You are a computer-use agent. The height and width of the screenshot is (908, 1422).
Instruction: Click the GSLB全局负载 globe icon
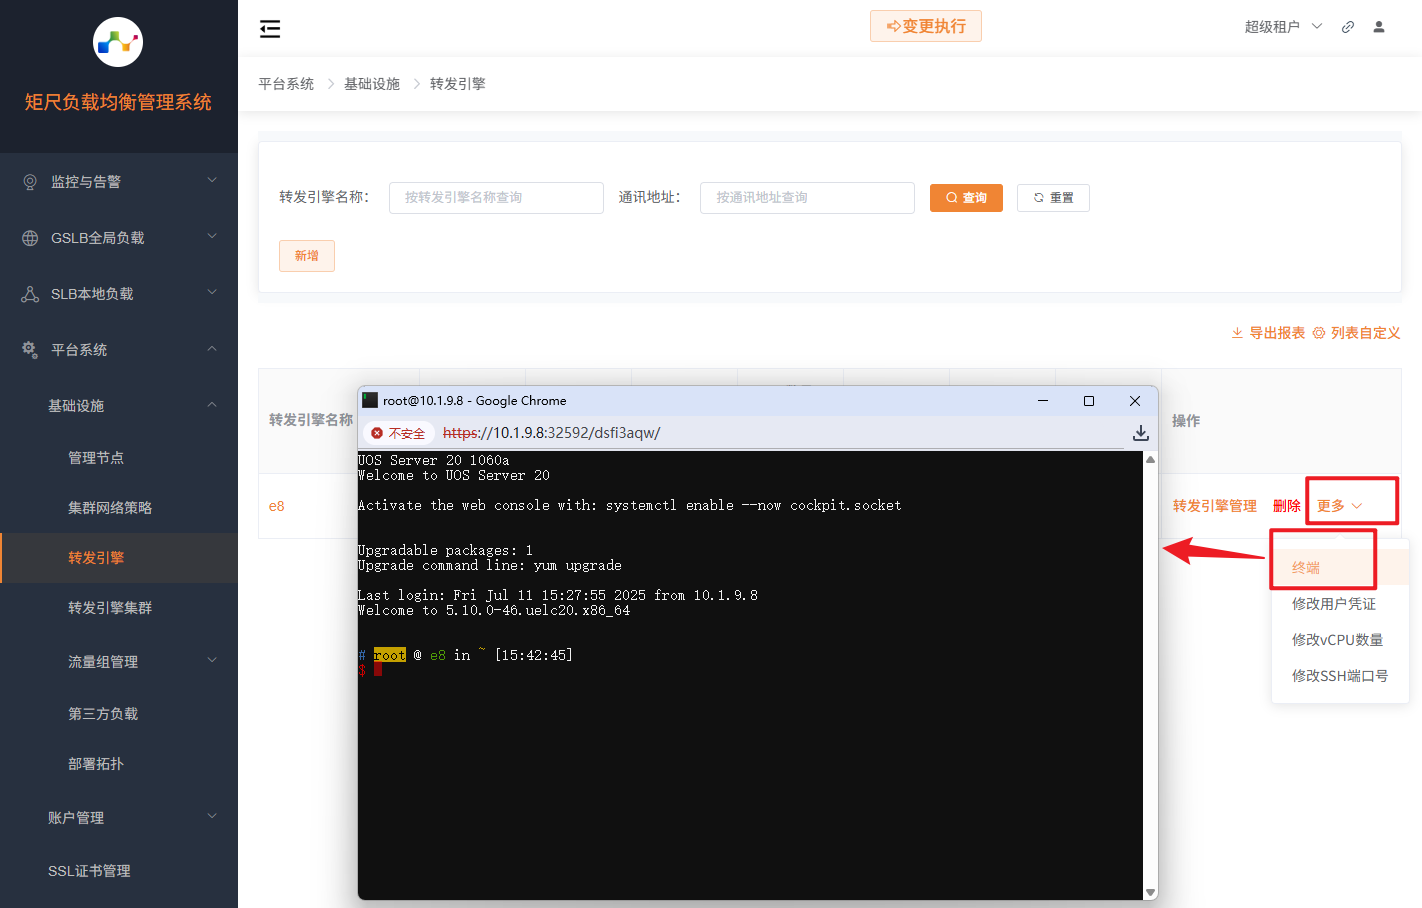(30, 237)
